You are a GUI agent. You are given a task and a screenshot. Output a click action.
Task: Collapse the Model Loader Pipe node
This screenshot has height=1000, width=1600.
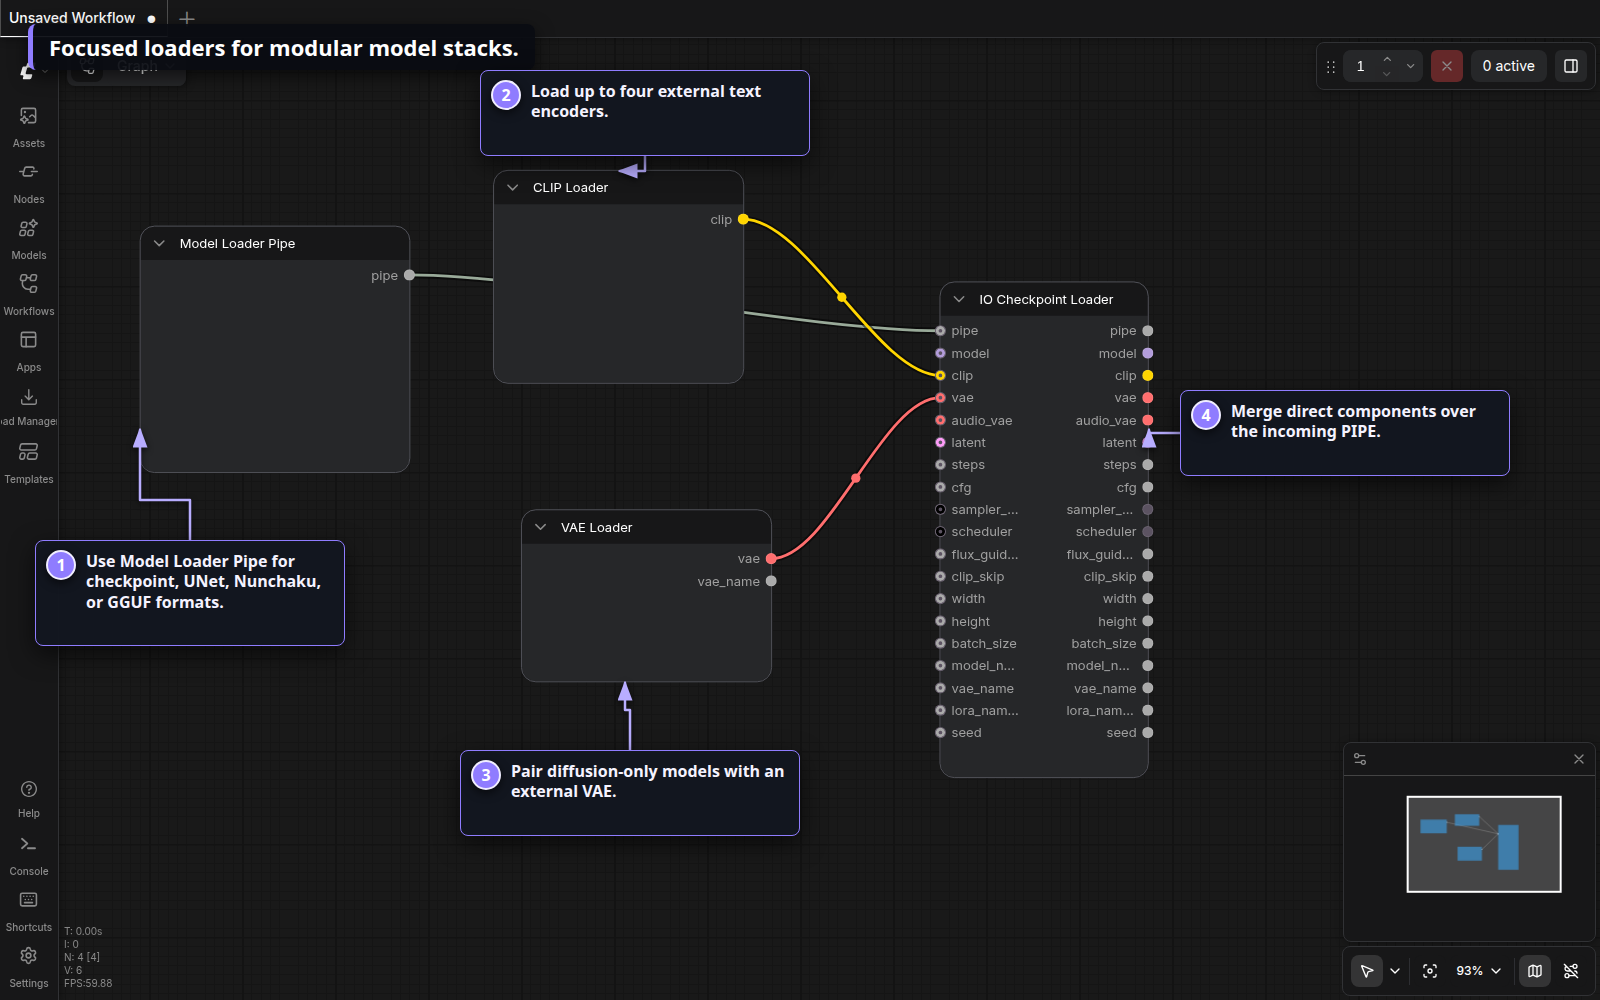159,243
